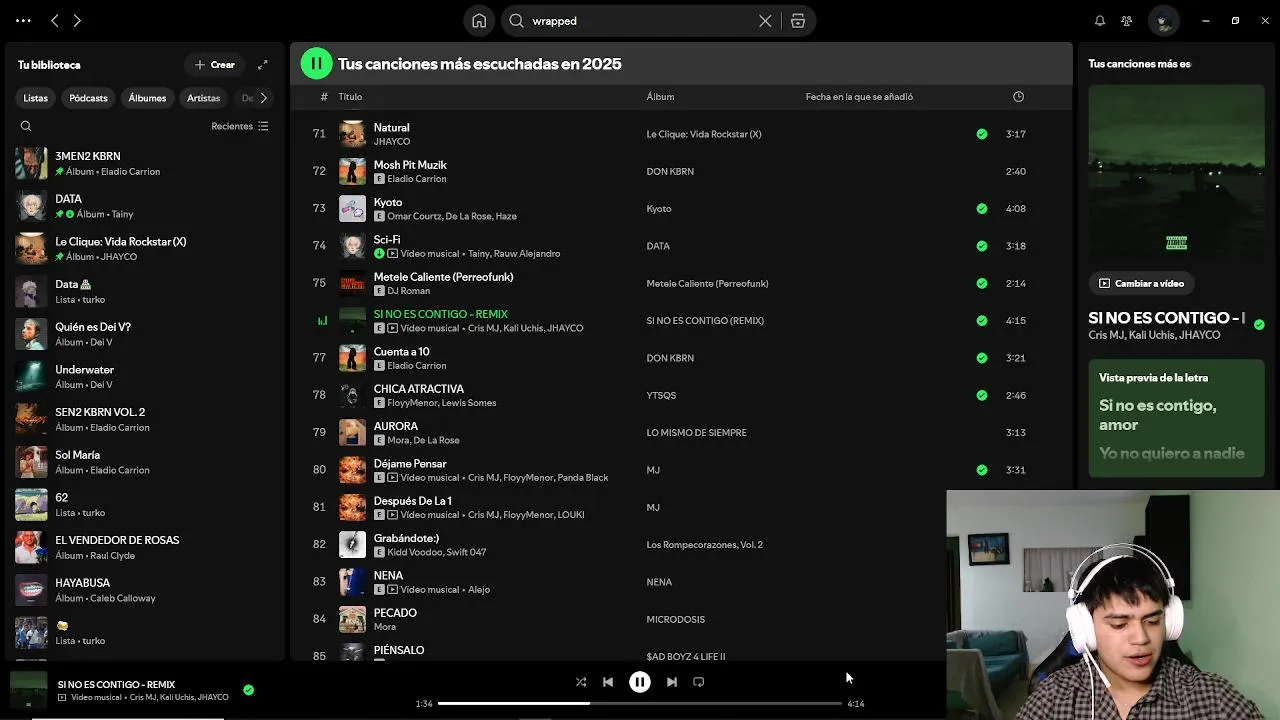Screen dimensions: 1280x720
Task: Open album link Los Rompecorazones, Vol. 2
Action: 704,545
